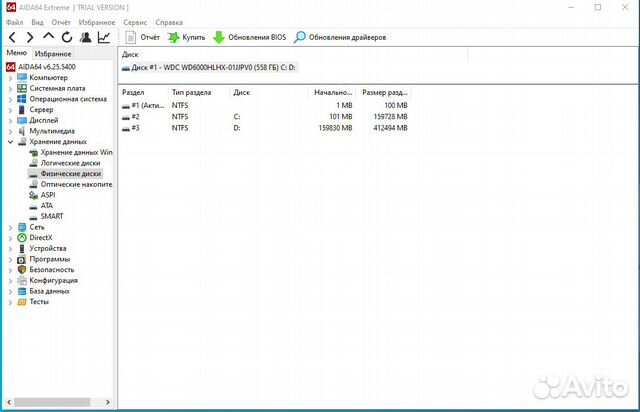Switch to the Меню tab

click(x=16, y=53)
